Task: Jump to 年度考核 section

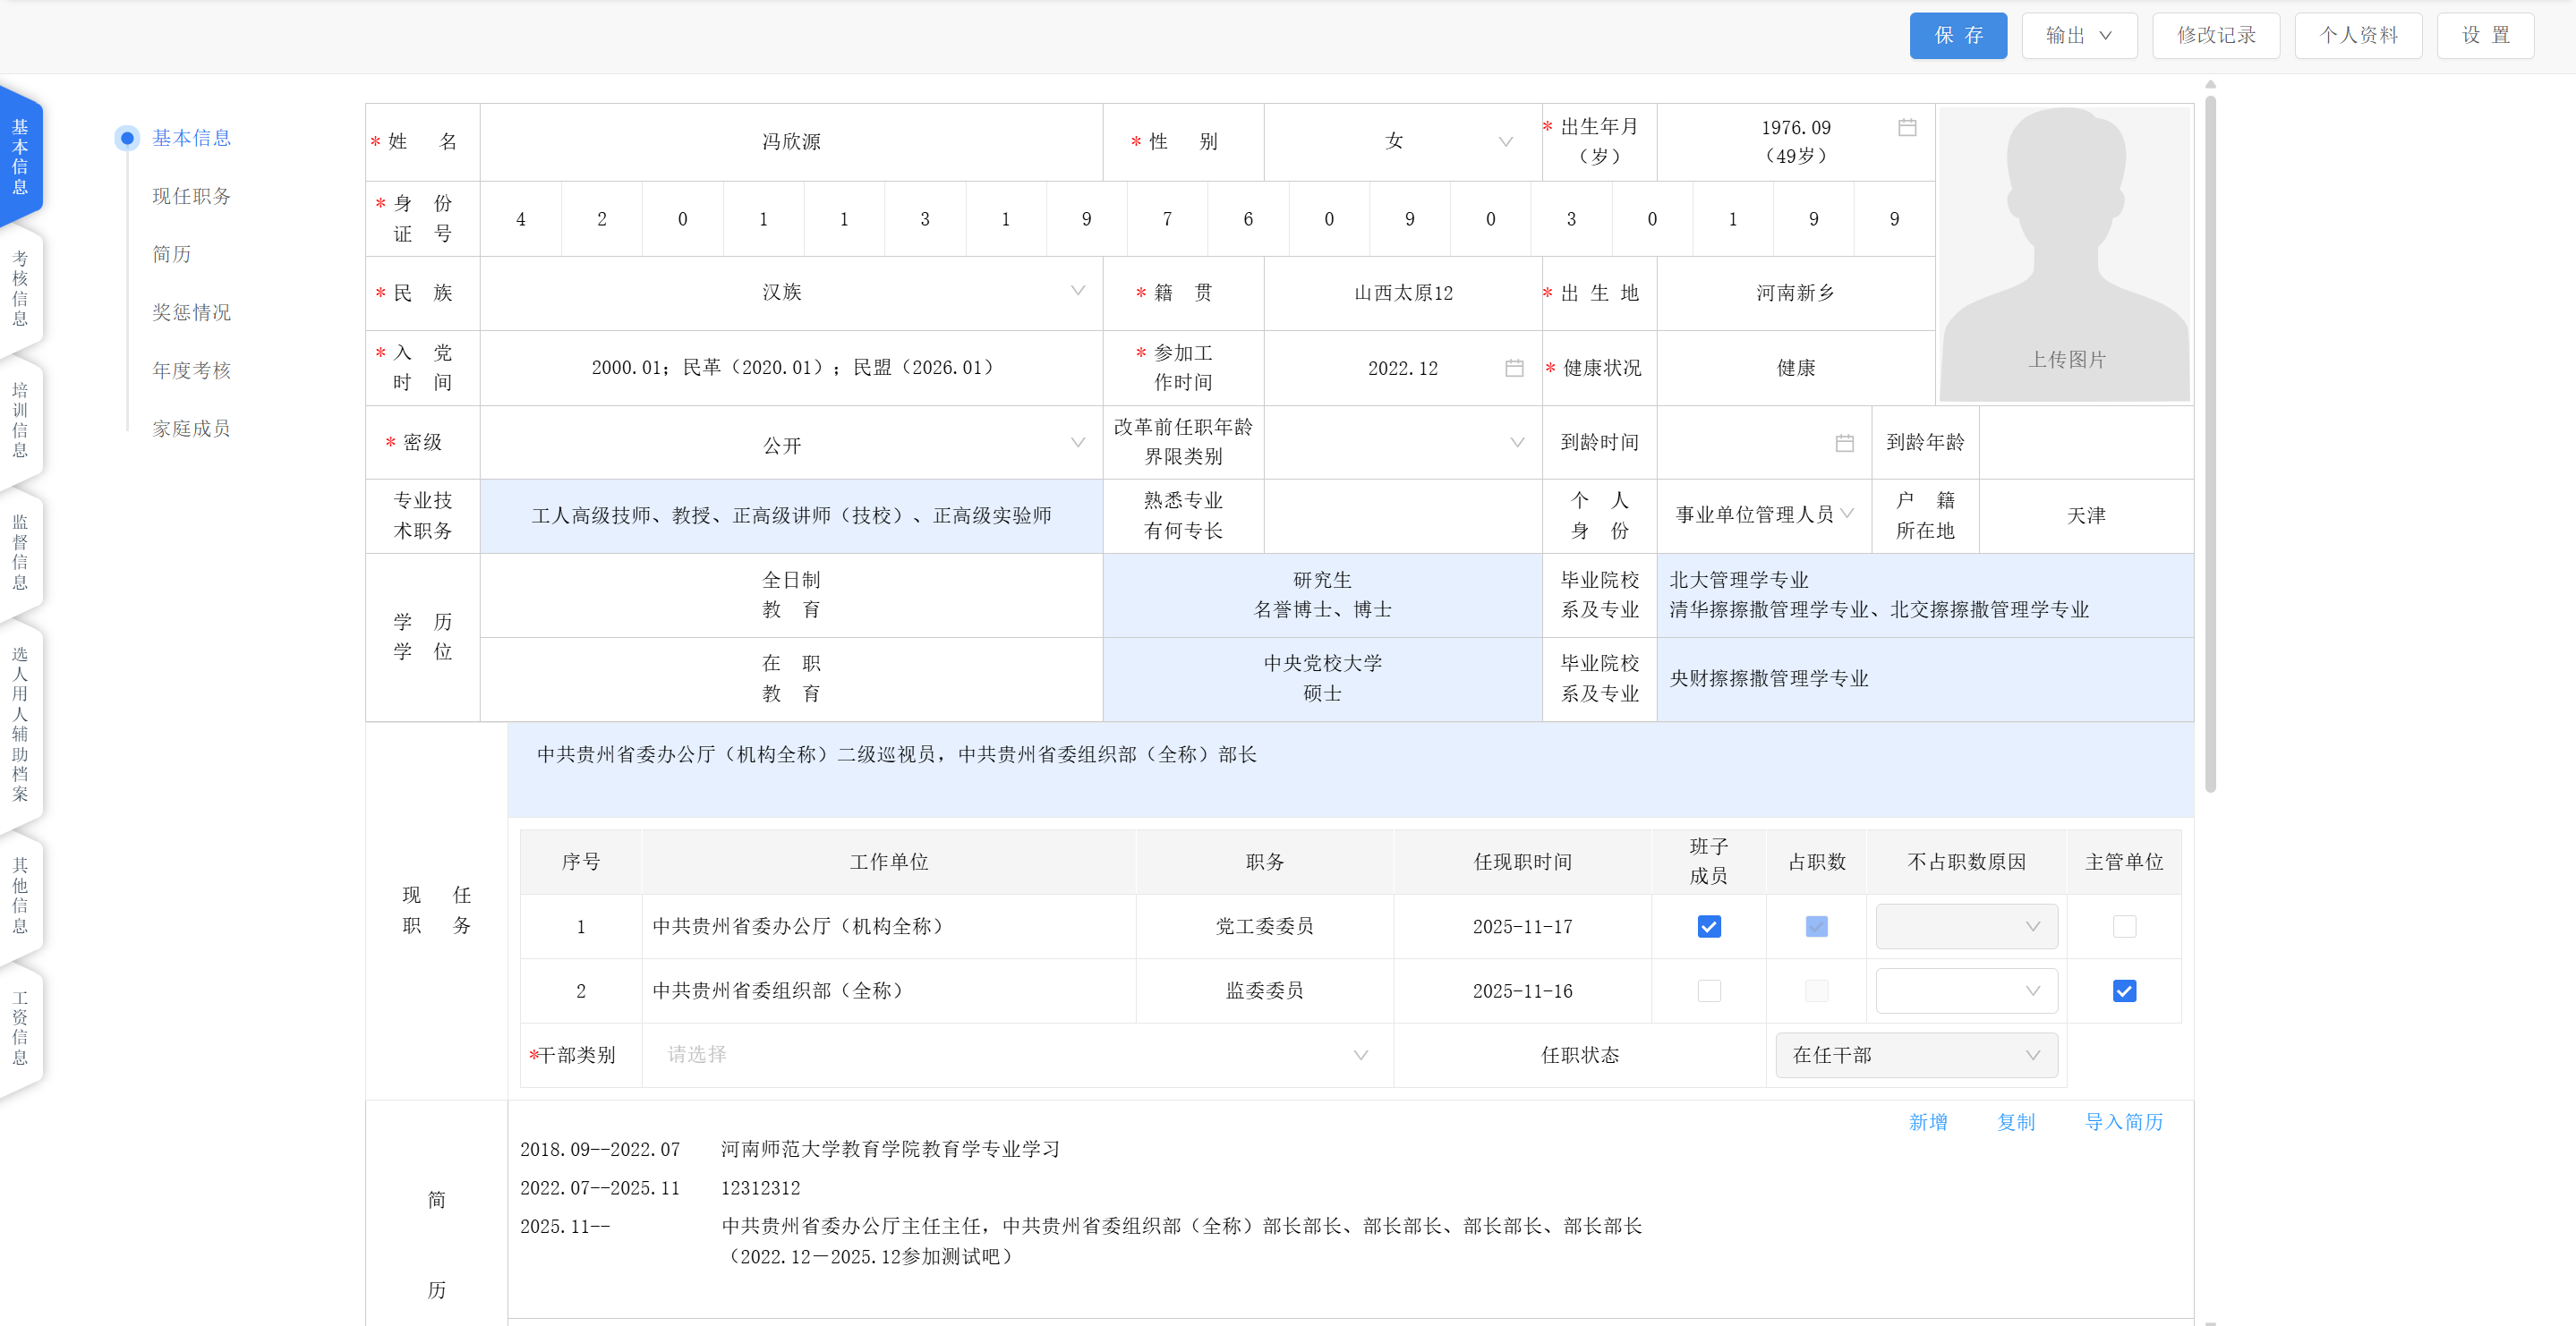Action: click(191, 370)
